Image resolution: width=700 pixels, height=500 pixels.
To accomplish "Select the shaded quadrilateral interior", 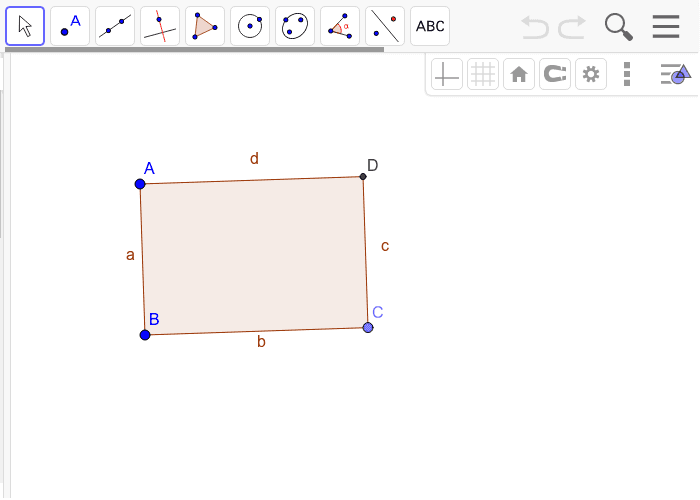I will tap(254, 256).
